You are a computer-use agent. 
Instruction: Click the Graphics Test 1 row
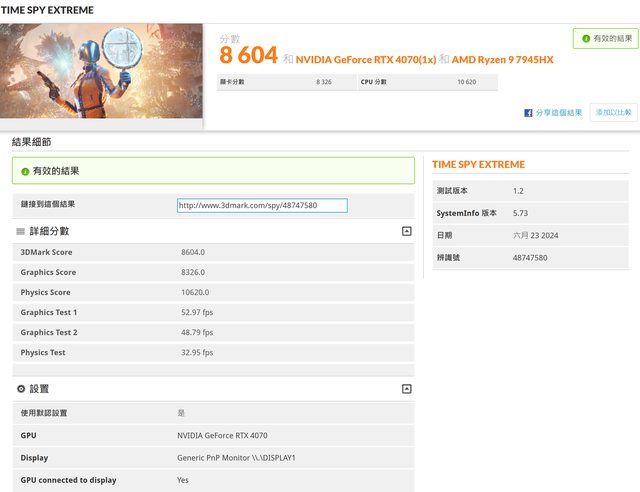click(212, 312)
